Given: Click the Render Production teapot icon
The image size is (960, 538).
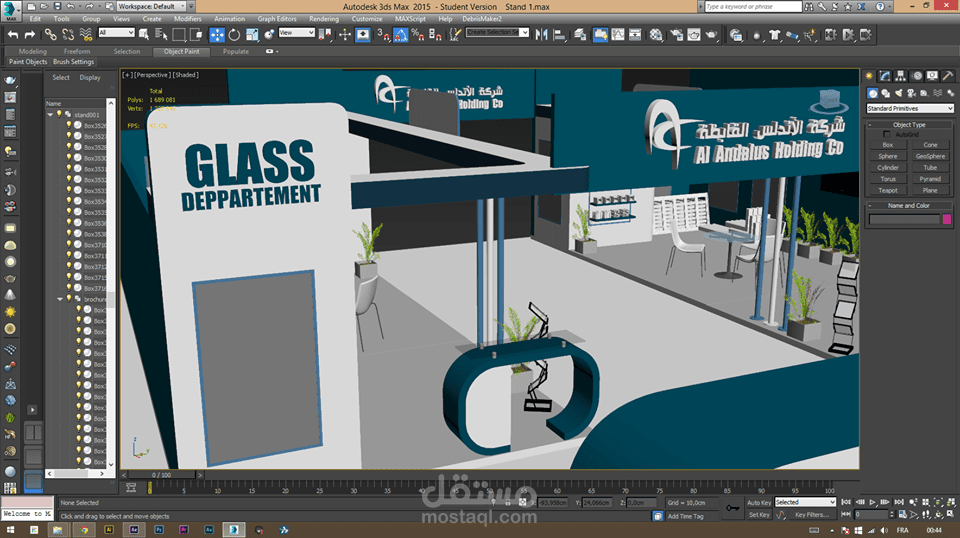Looking at the screenshot, I should click(x=711, y=35).
